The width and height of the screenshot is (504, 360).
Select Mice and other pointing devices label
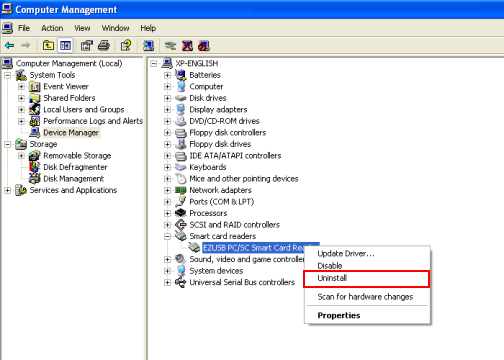(x=244, y=179)
